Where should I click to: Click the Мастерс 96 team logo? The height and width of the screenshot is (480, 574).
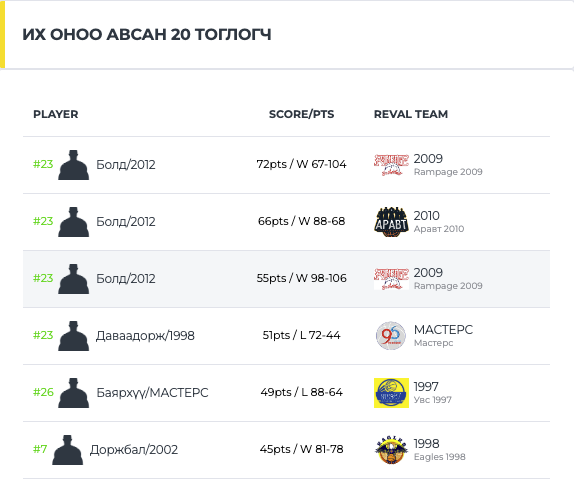(x=391, y=336)
